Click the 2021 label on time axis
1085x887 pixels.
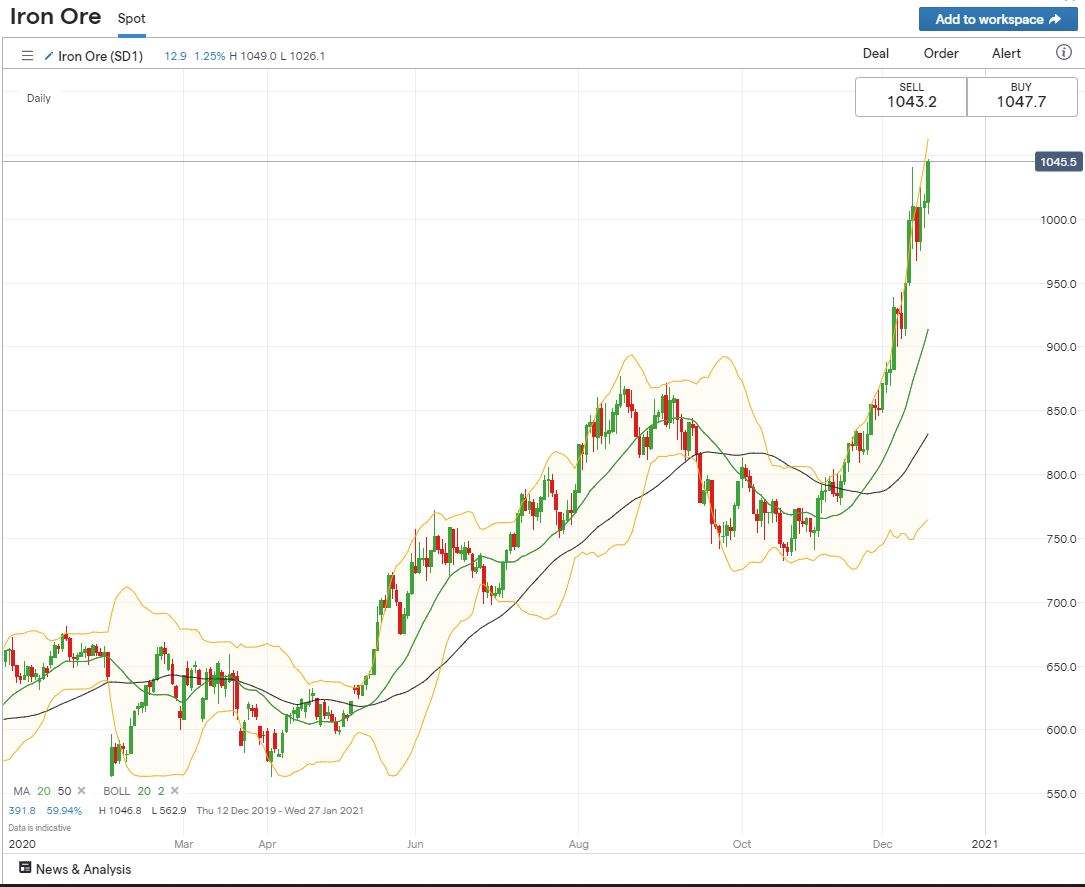click(x=985, y=844)
